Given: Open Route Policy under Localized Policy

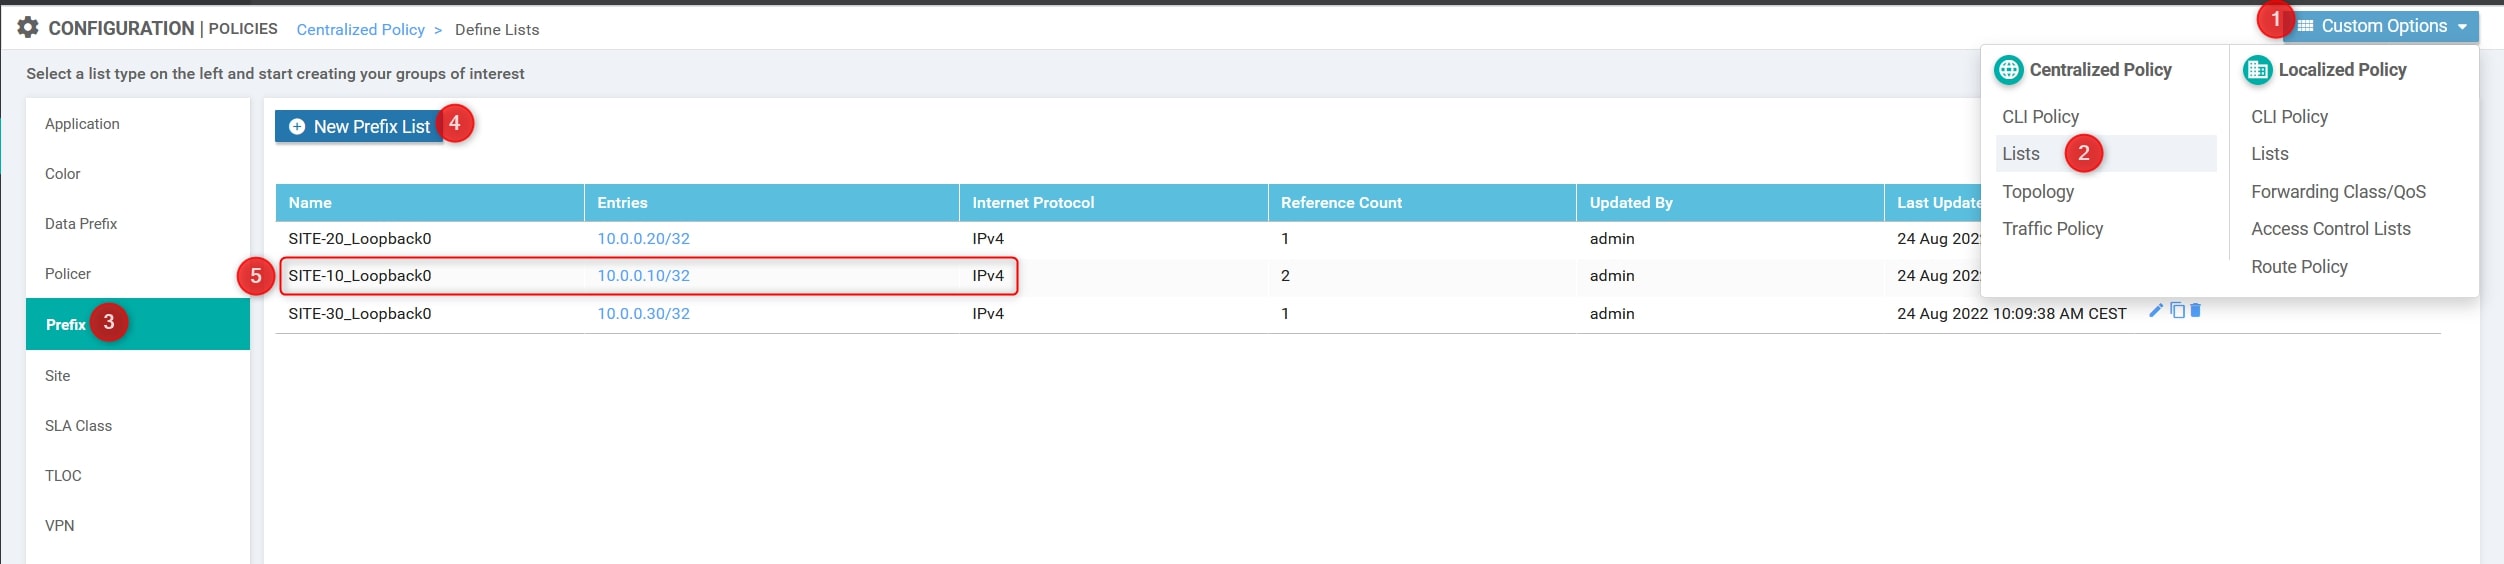Looking at the screenshot, I should coord(2298,267).
